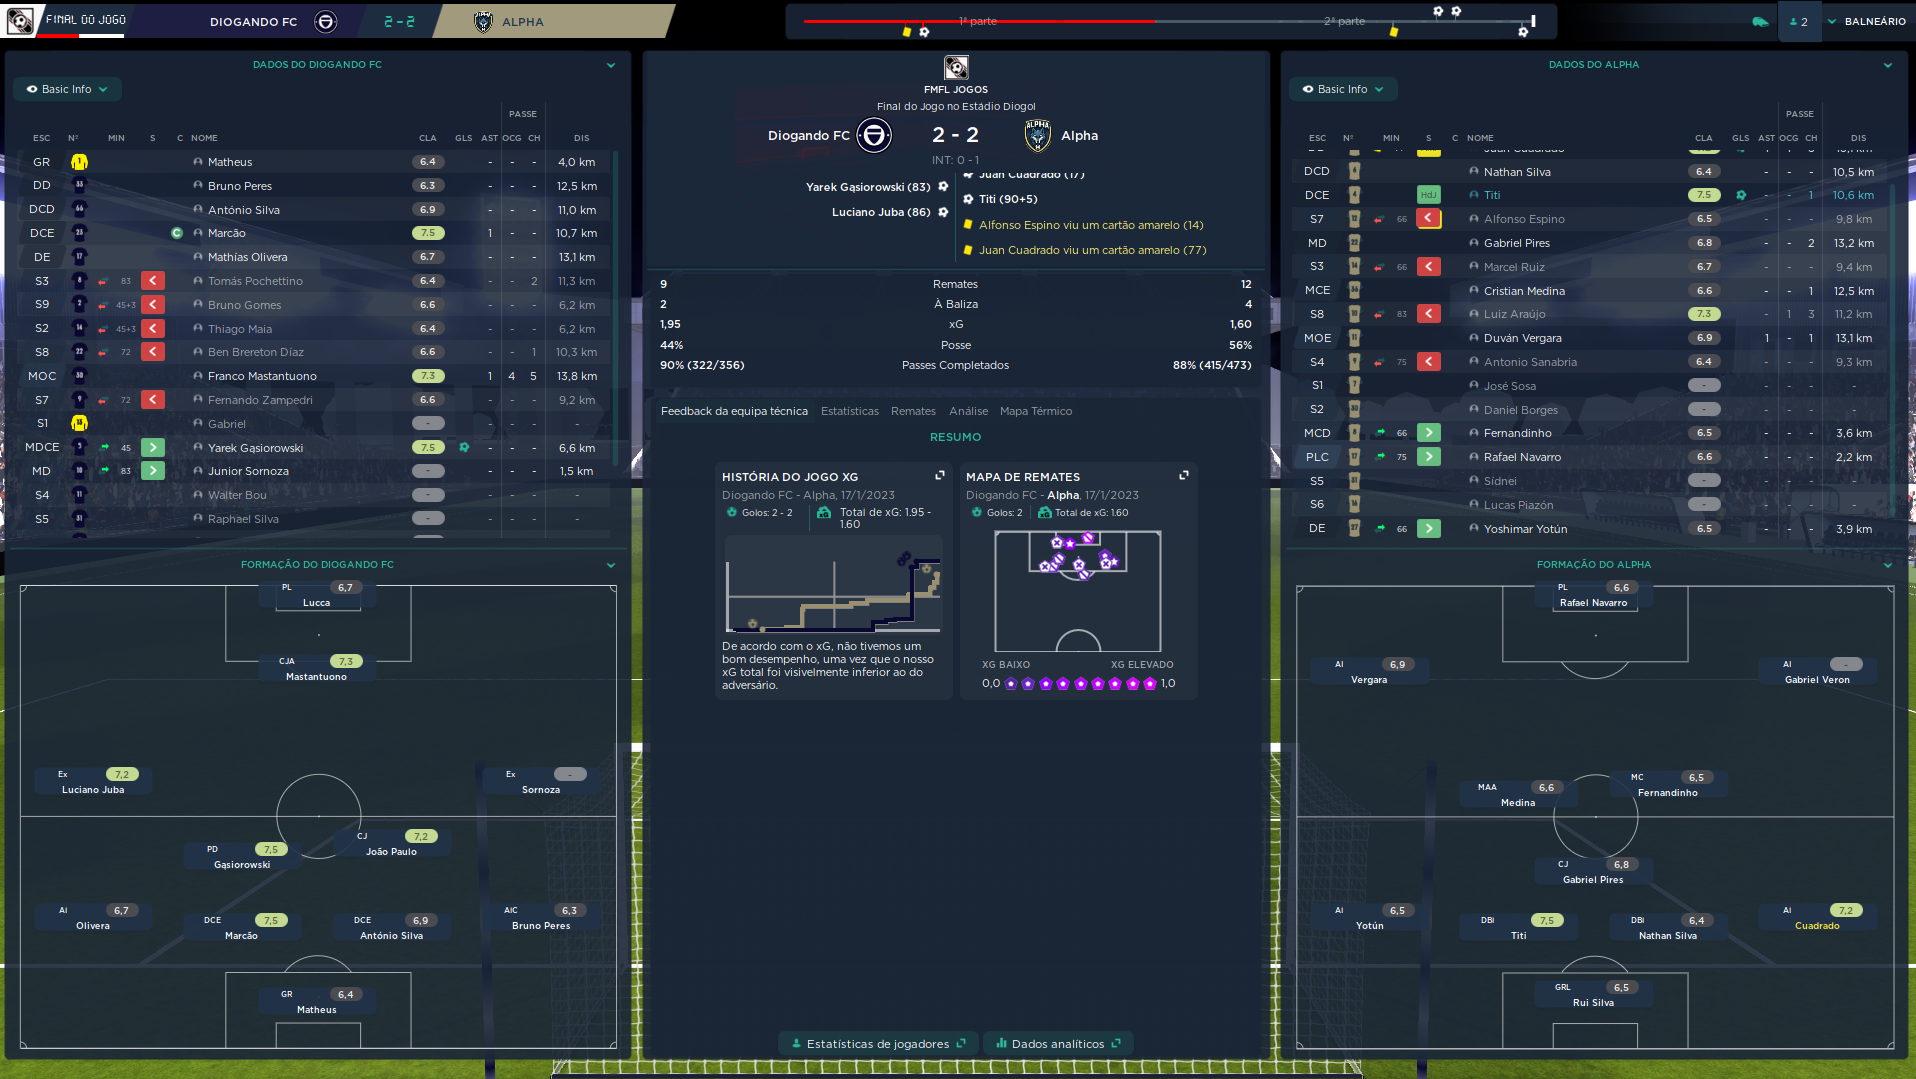Viewport: 1916px width, 1079px height.
Task: Click substitution-off arrow for Tomás Pochettino
Action: click(x=153, y=281)
